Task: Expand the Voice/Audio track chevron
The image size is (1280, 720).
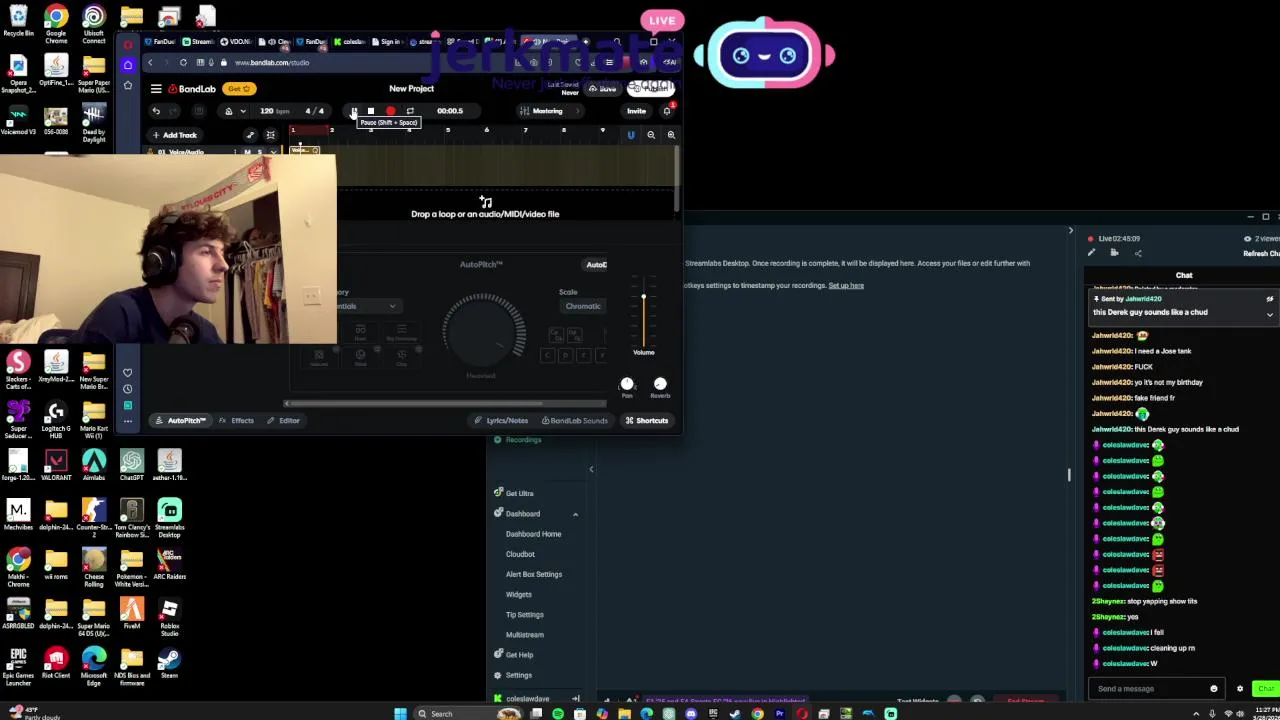Action: click(273, 152)
